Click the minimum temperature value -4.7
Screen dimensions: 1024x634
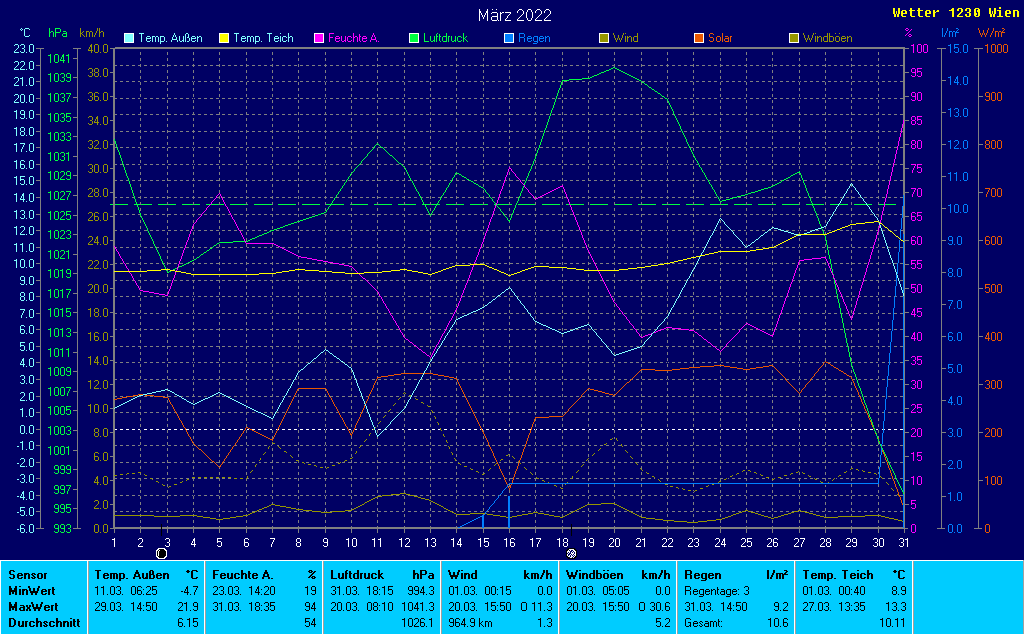pos(189,591)
